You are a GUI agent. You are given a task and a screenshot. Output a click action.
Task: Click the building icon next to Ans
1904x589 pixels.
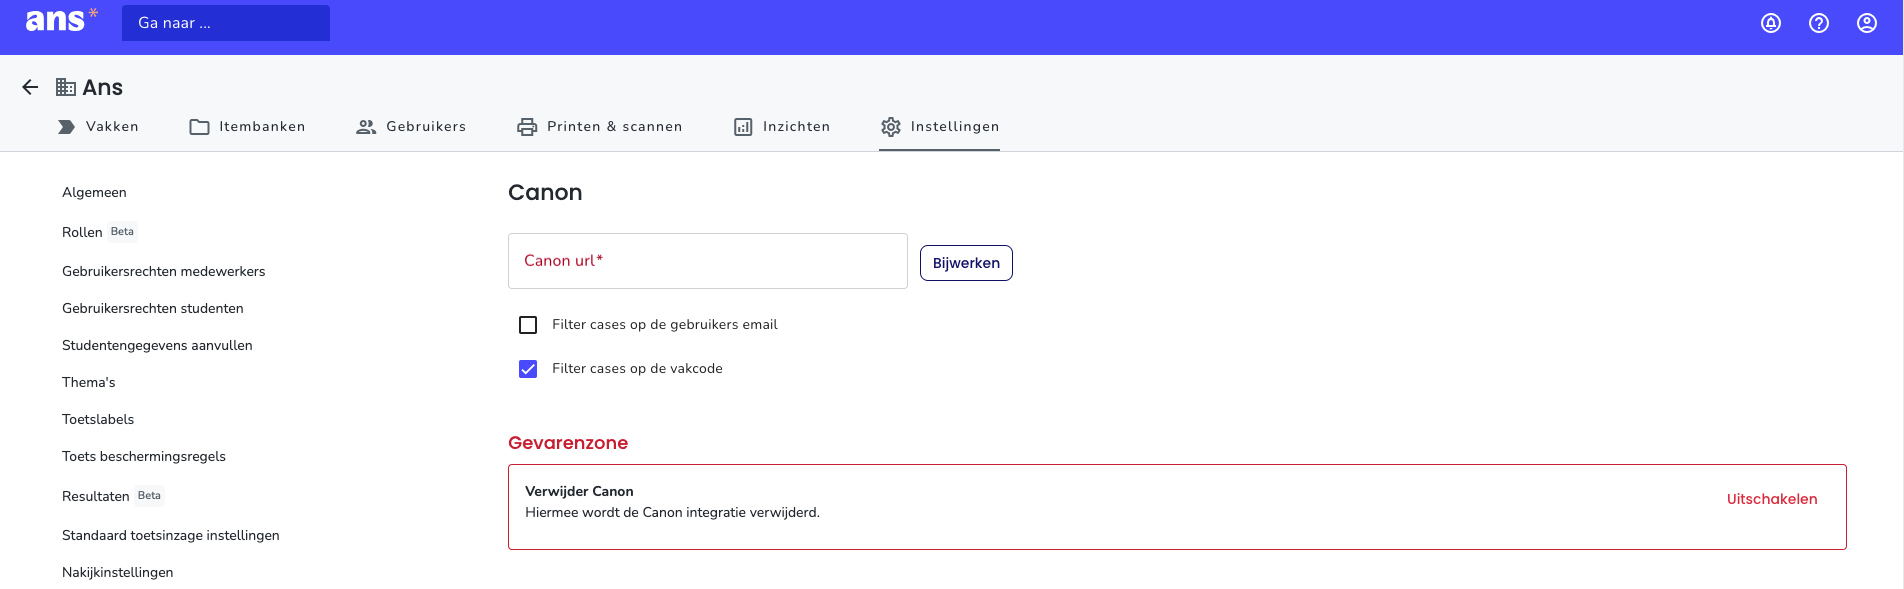point(66,87)
